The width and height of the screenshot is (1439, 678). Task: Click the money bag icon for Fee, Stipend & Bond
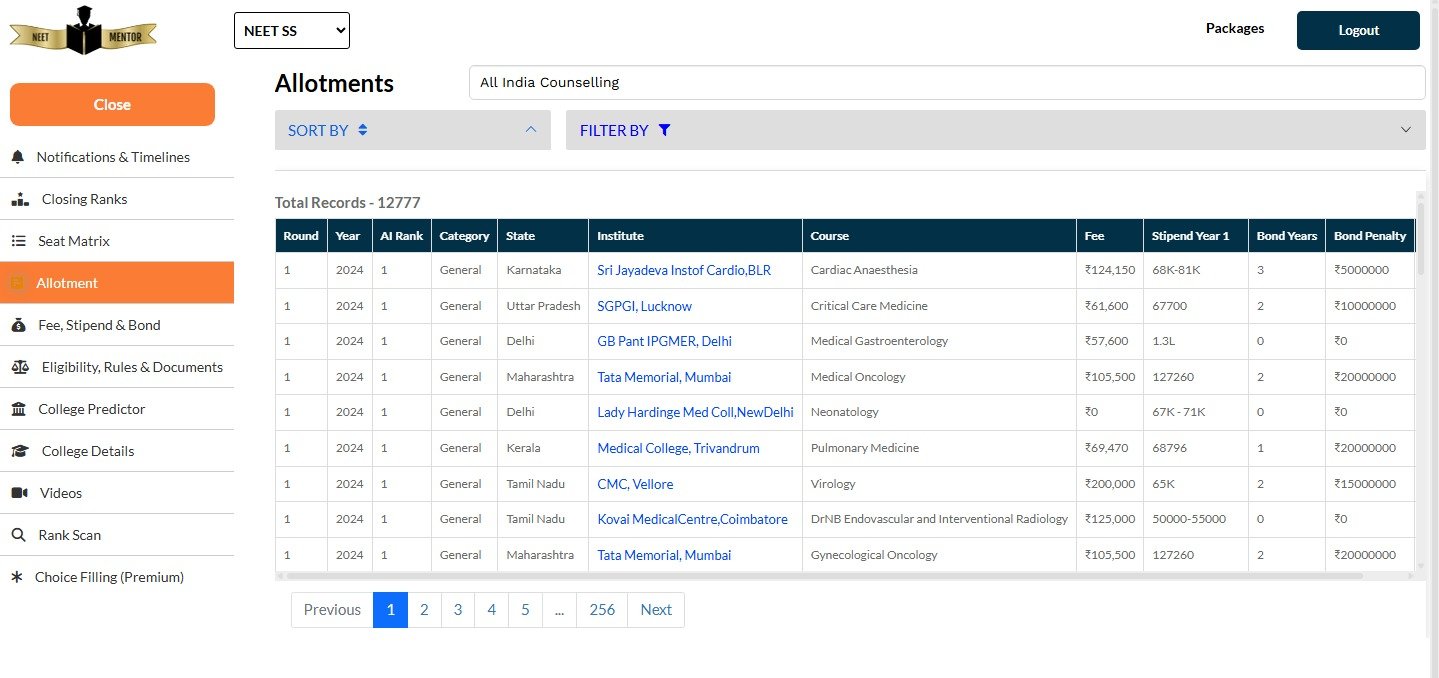tap(19, 325)
